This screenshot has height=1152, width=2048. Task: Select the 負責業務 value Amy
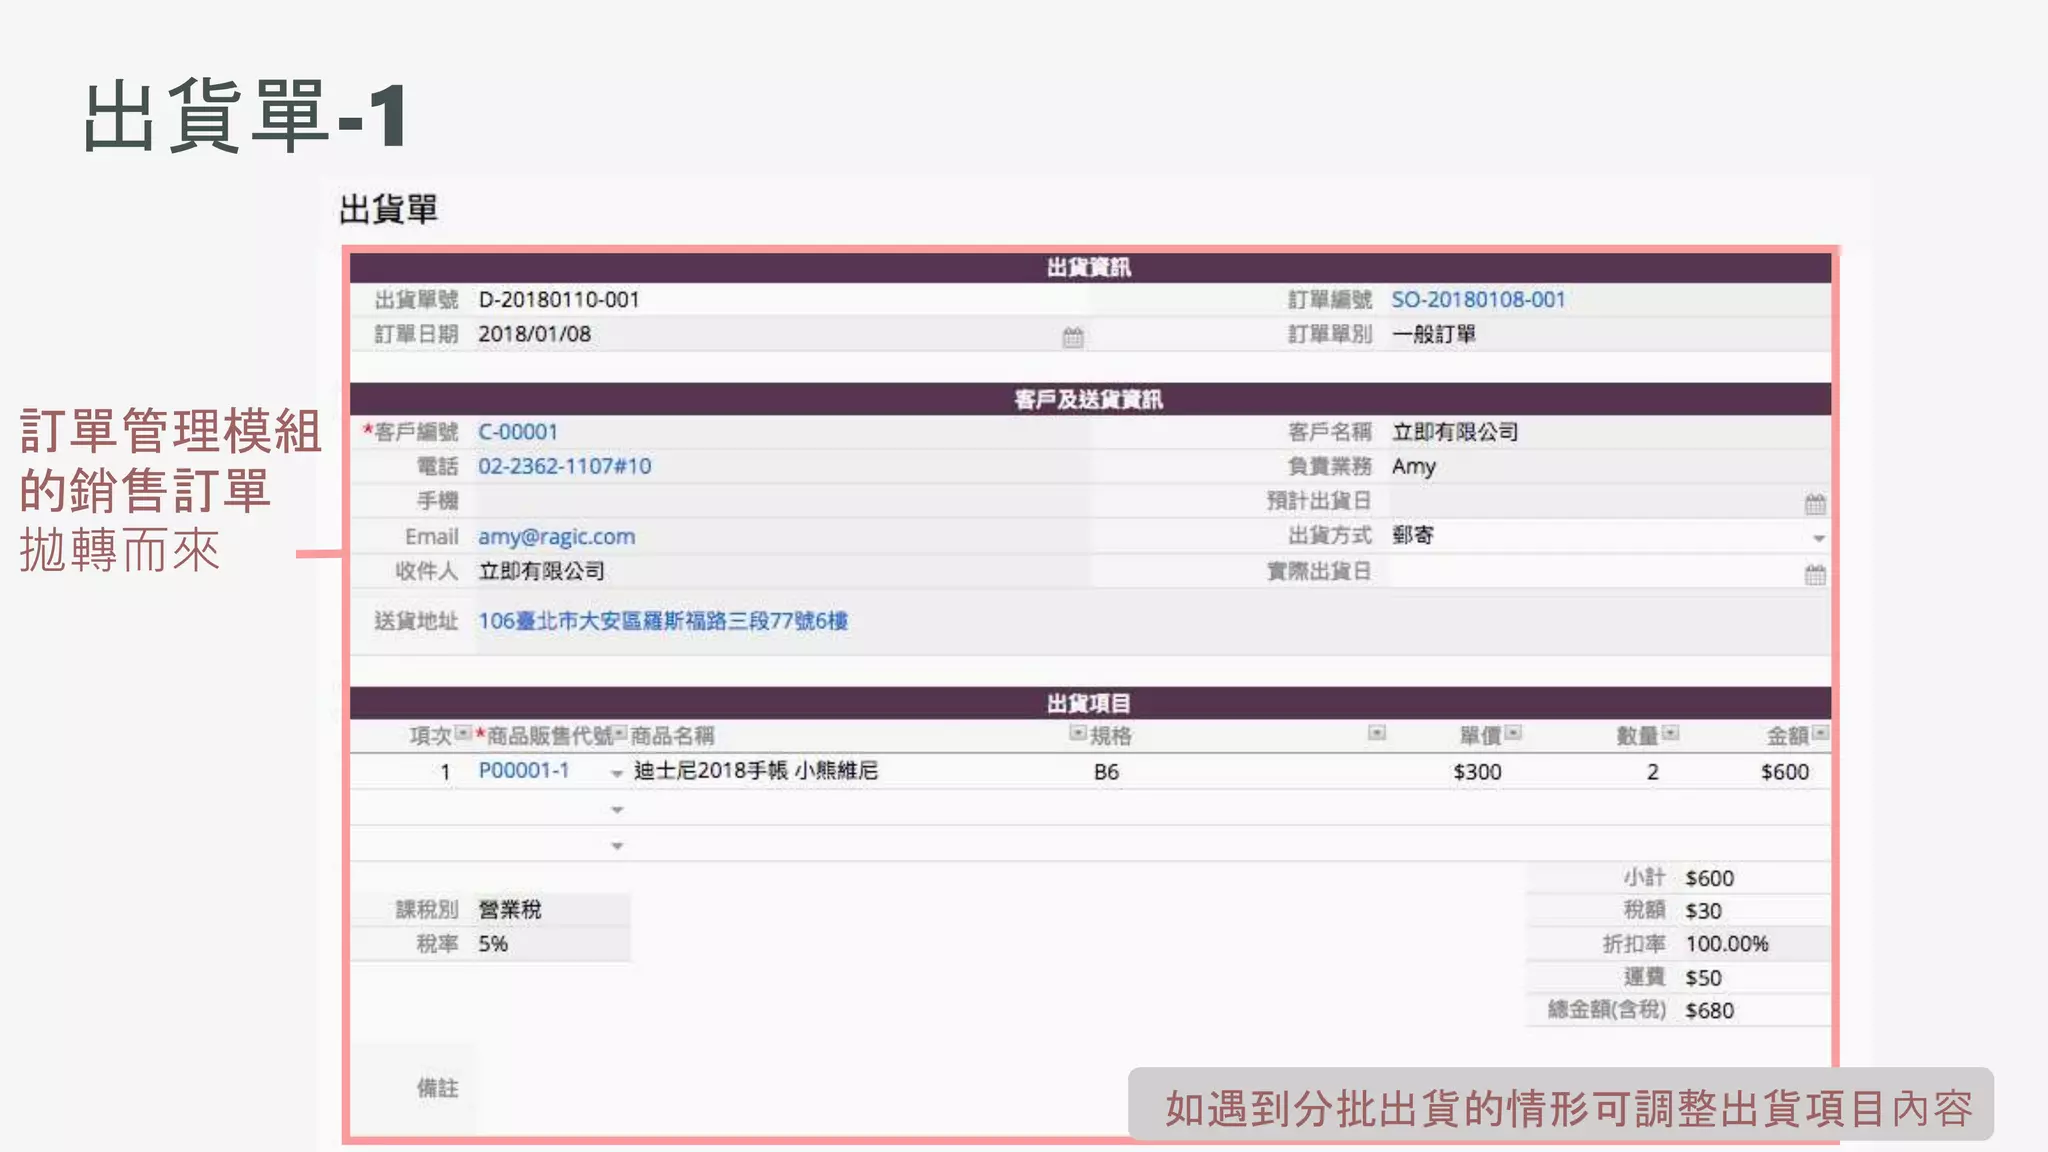[x=1413, y=466]
